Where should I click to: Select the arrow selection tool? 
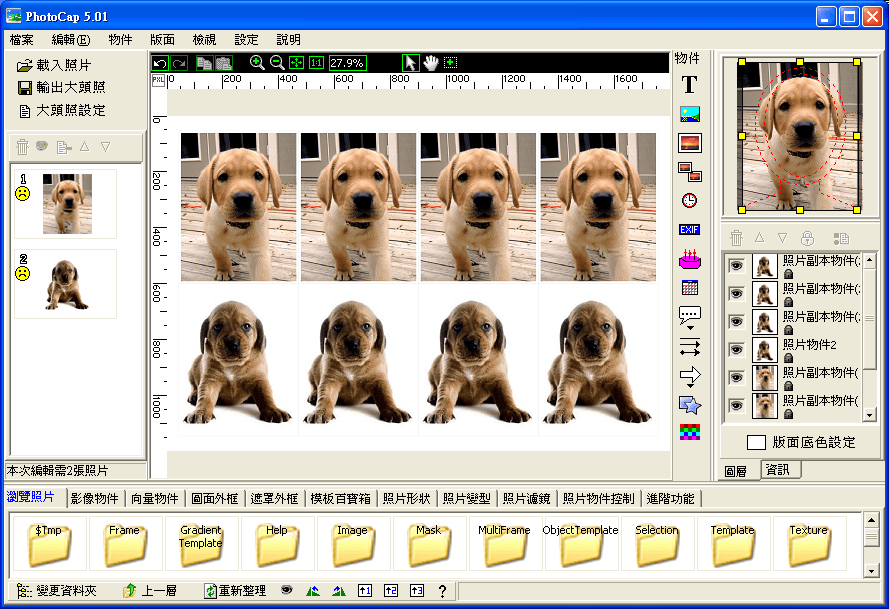click(x=410, y=62)
